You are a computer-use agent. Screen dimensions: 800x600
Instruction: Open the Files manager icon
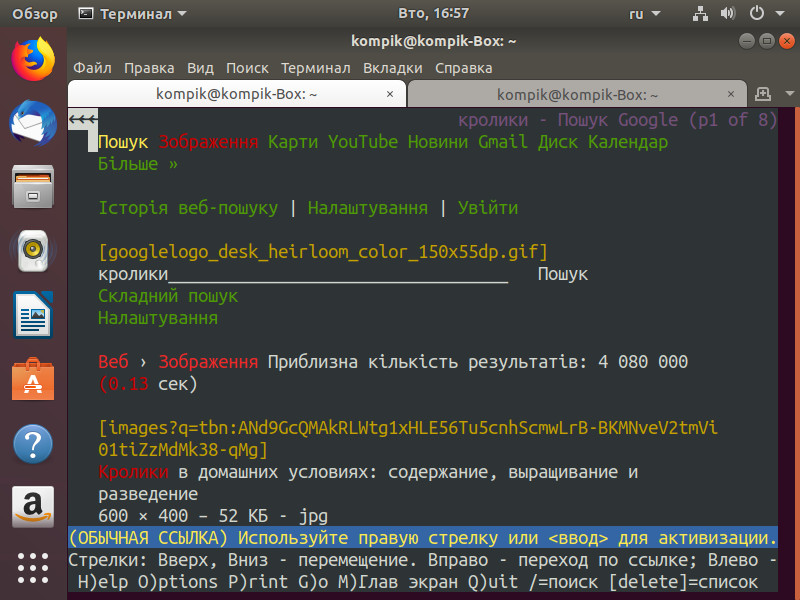tap(33, 186)
